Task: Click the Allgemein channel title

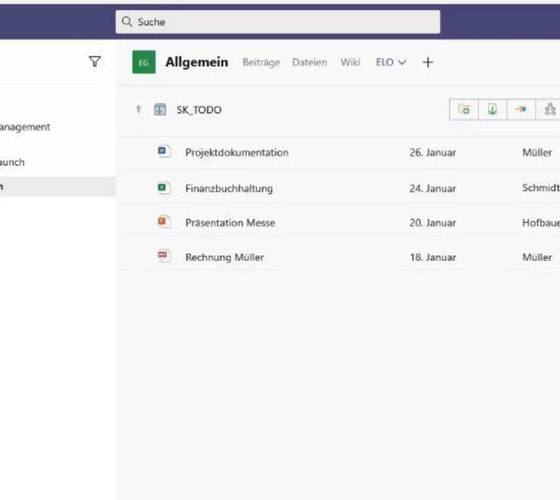Action: pos(197,62)
